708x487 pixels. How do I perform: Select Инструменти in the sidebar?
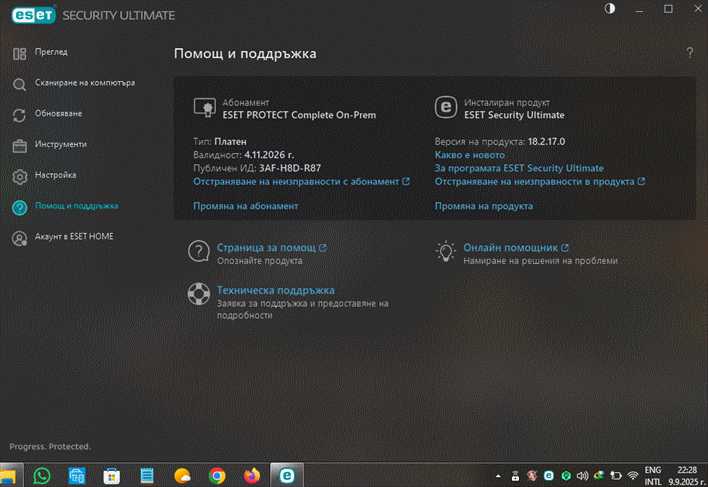[61, 144]
